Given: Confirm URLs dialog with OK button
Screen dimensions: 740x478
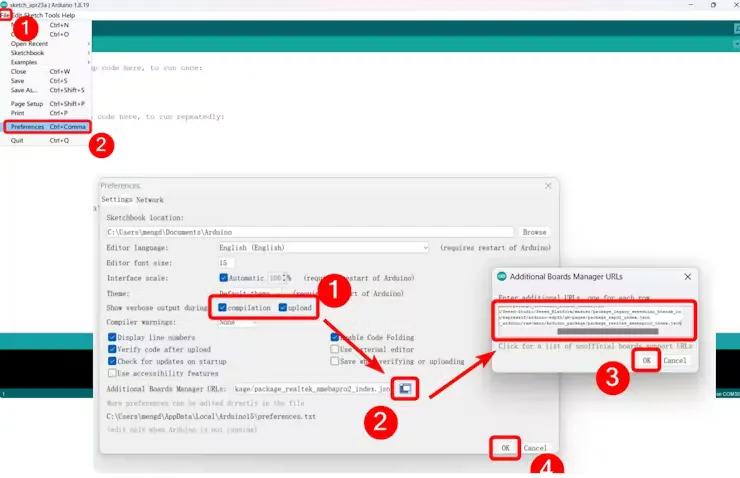Looking at the screenshot, I should tap(646, 360).
